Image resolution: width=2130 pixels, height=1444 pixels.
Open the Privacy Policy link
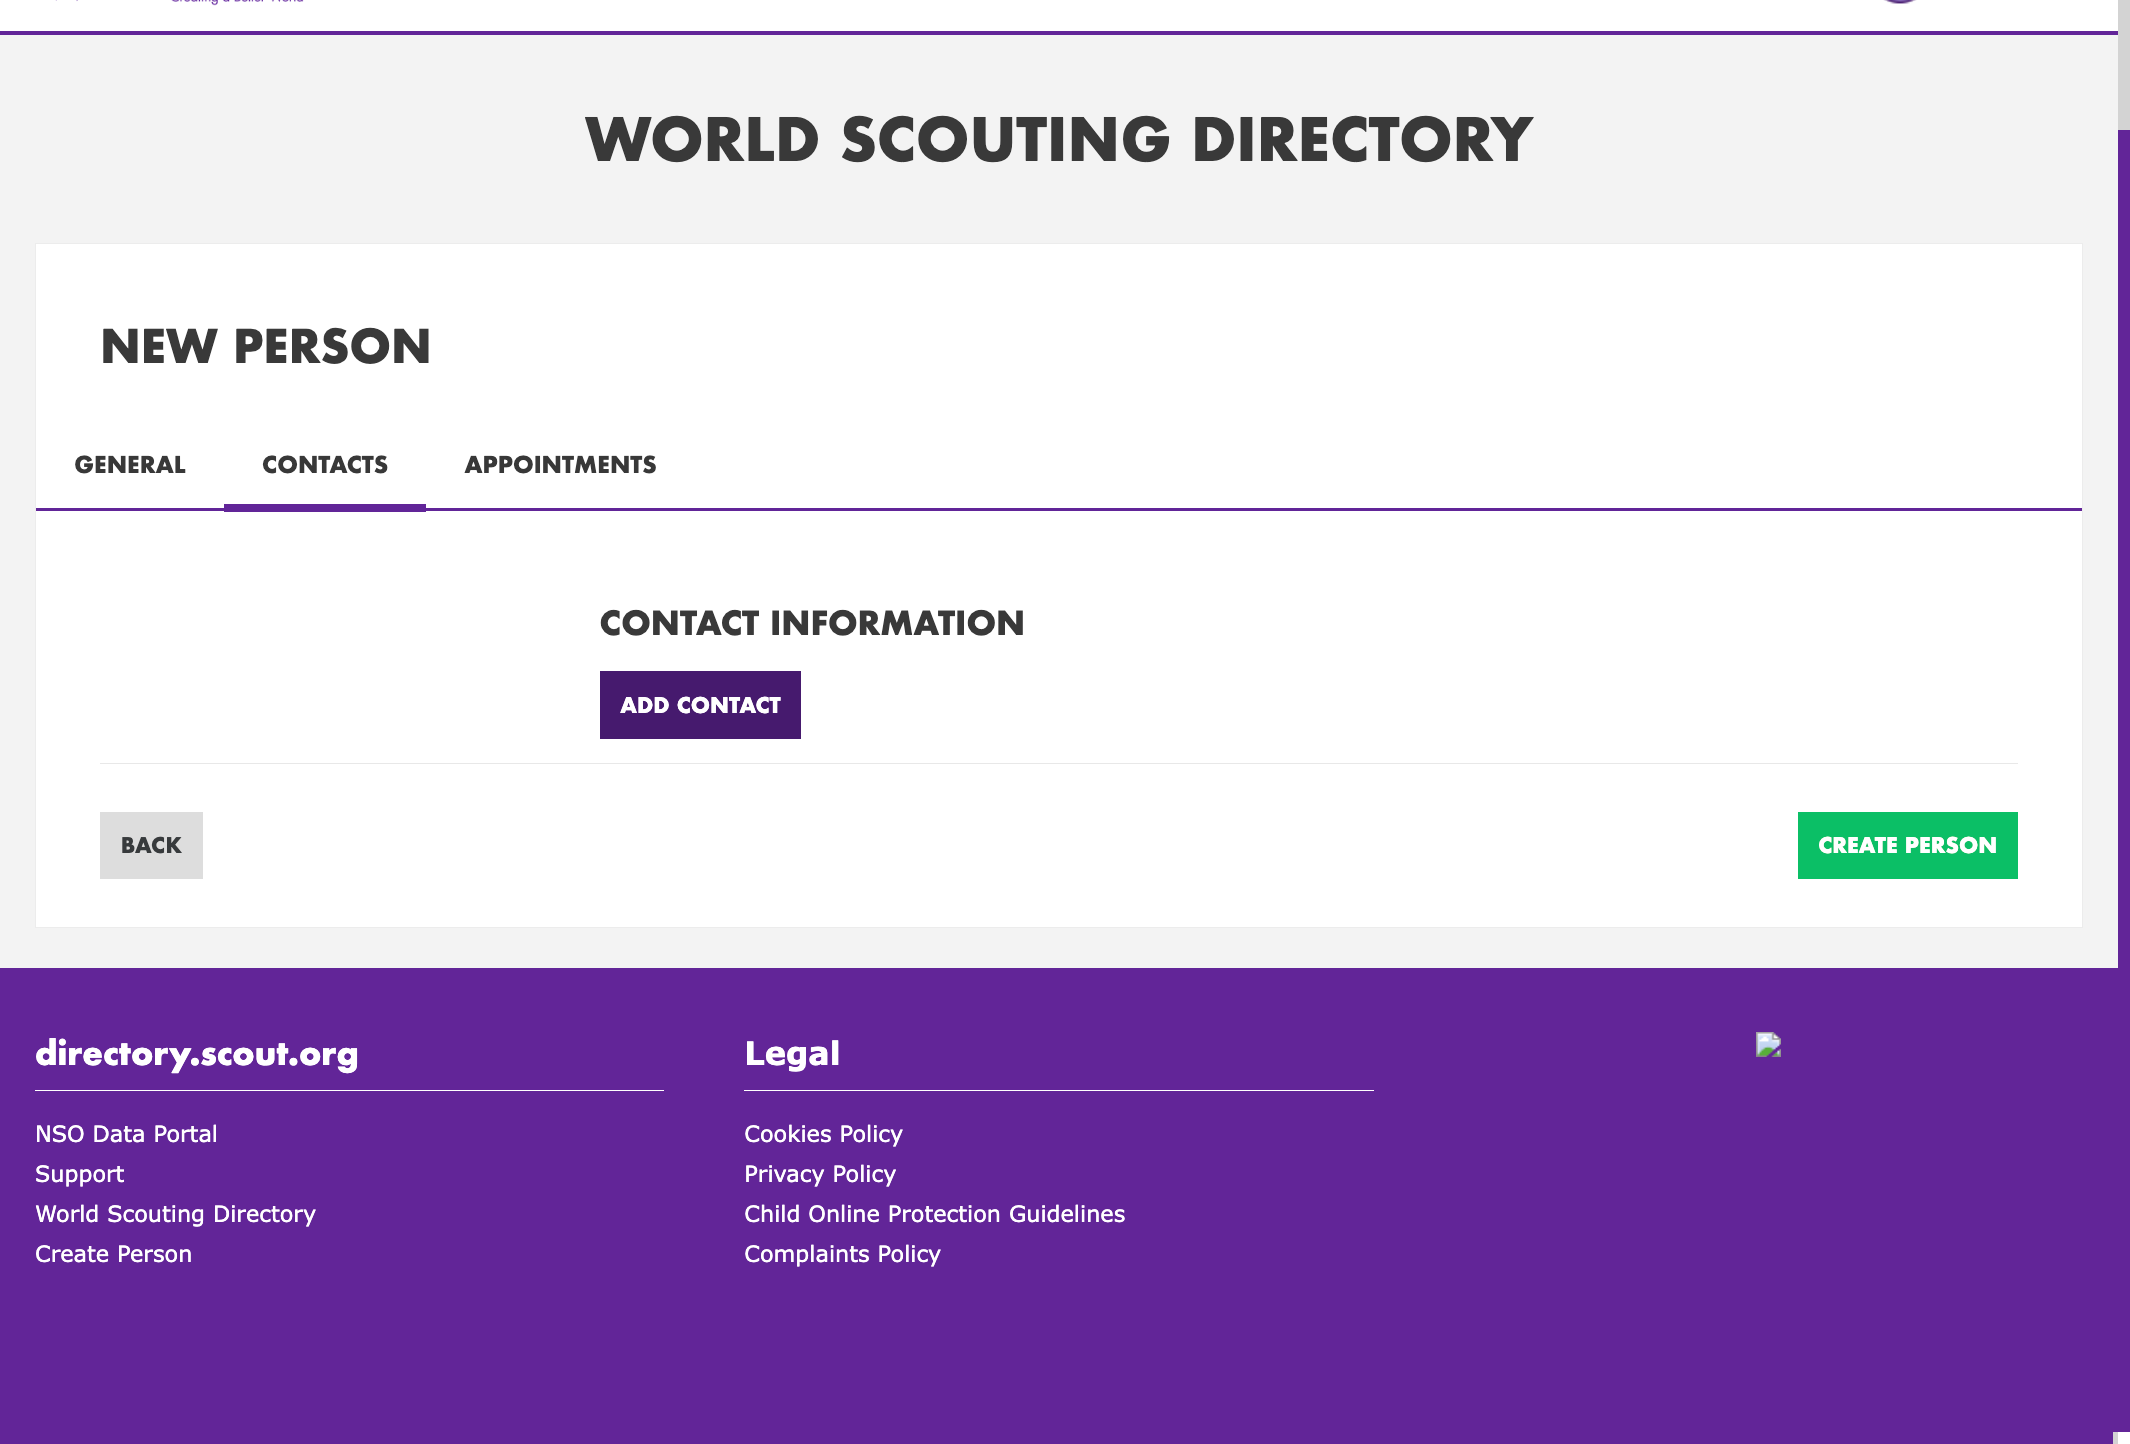coord(820,1174)
